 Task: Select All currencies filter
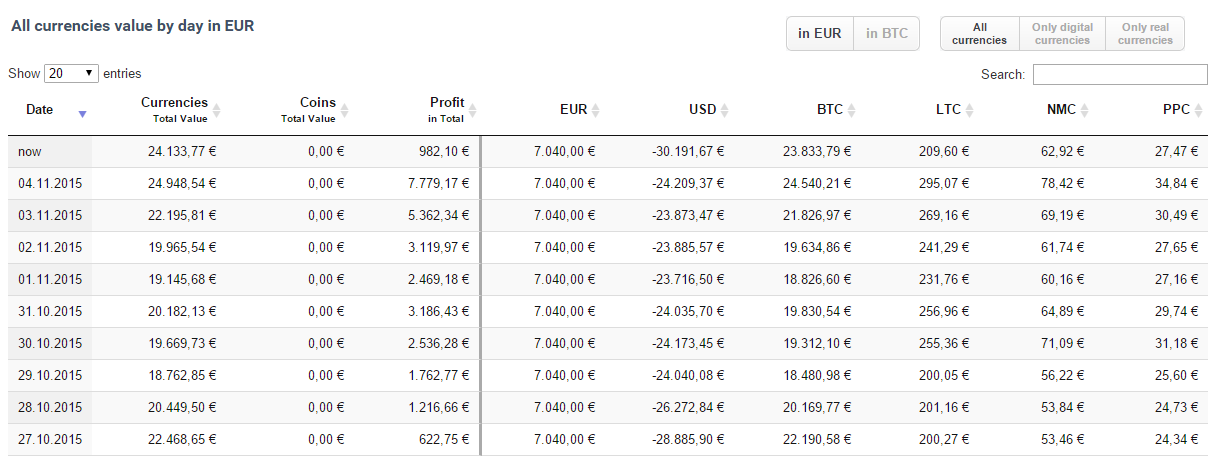click(980, 34)
